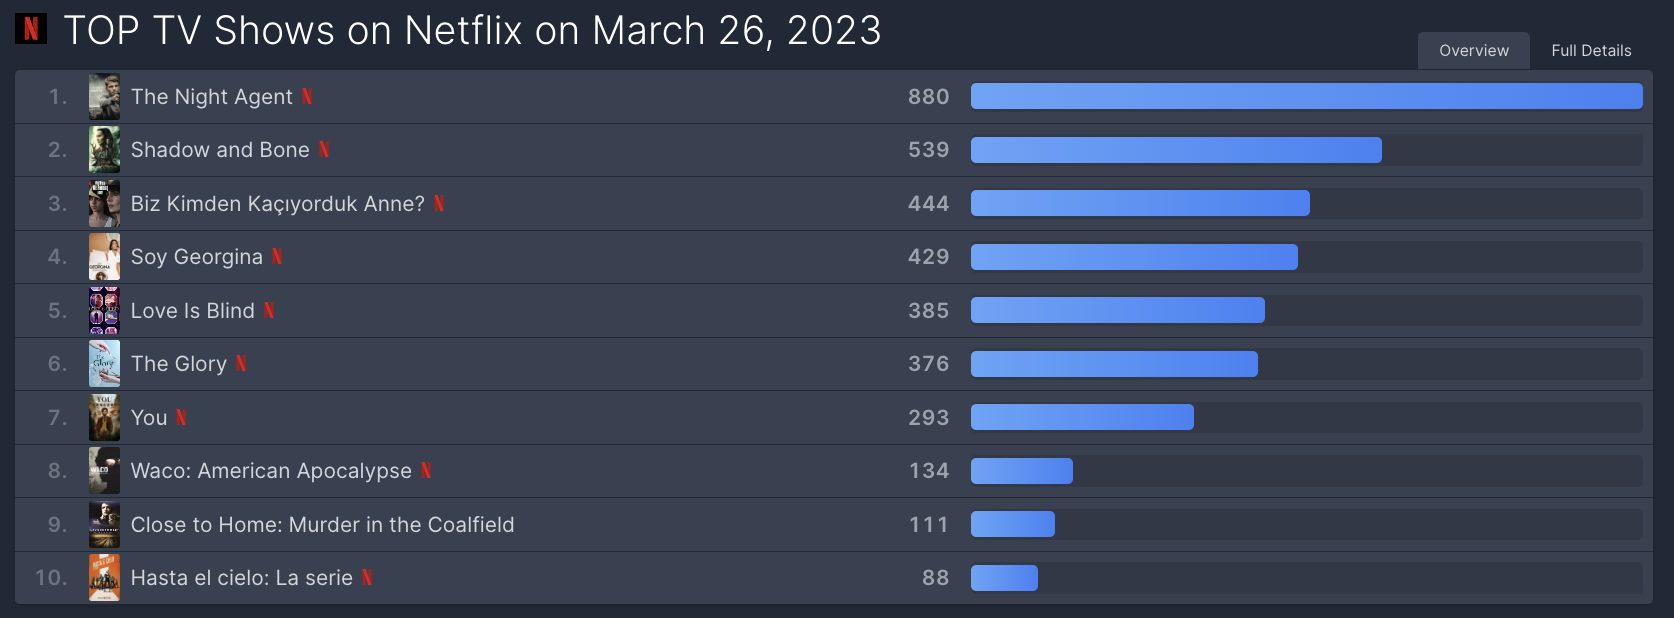This screenshot has height=618, width=1674.
Task: Click the Netflix N icon beside Shadow and Bone
Action: [324, 150]
